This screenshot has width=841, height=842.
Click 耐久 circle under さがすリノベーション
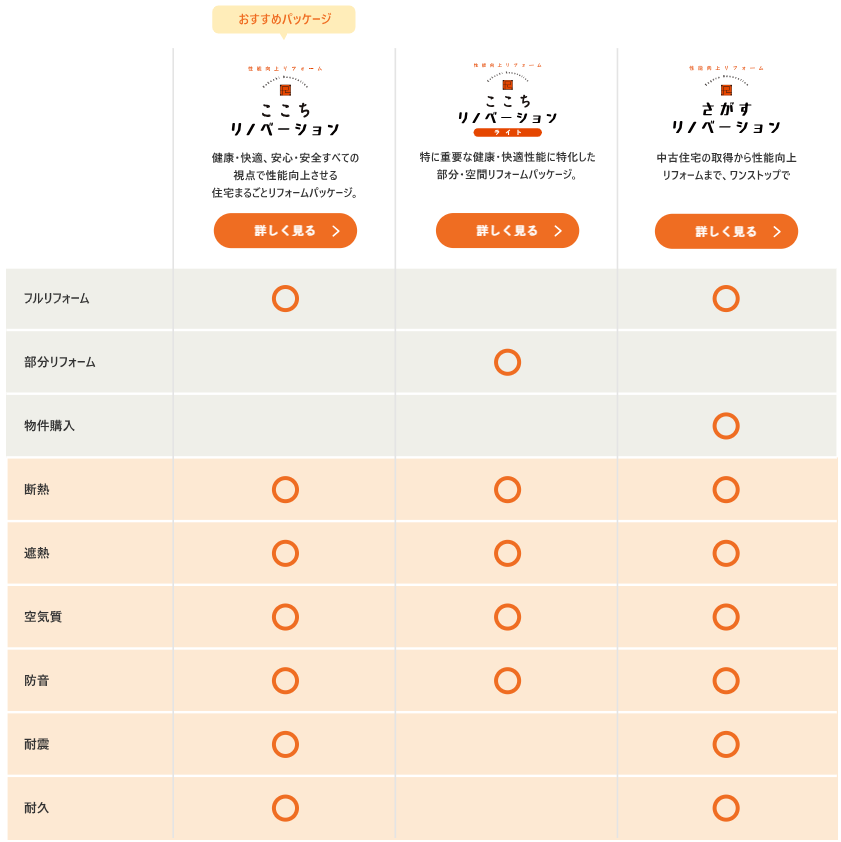(726, 808)
